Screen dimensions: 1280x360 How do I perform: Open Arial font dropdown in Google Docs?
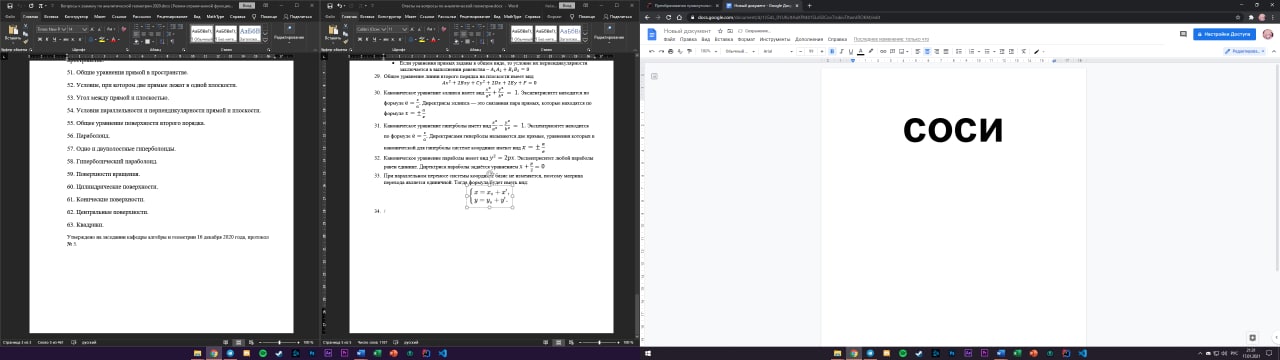pyautogui.click(x=778, y=51)
